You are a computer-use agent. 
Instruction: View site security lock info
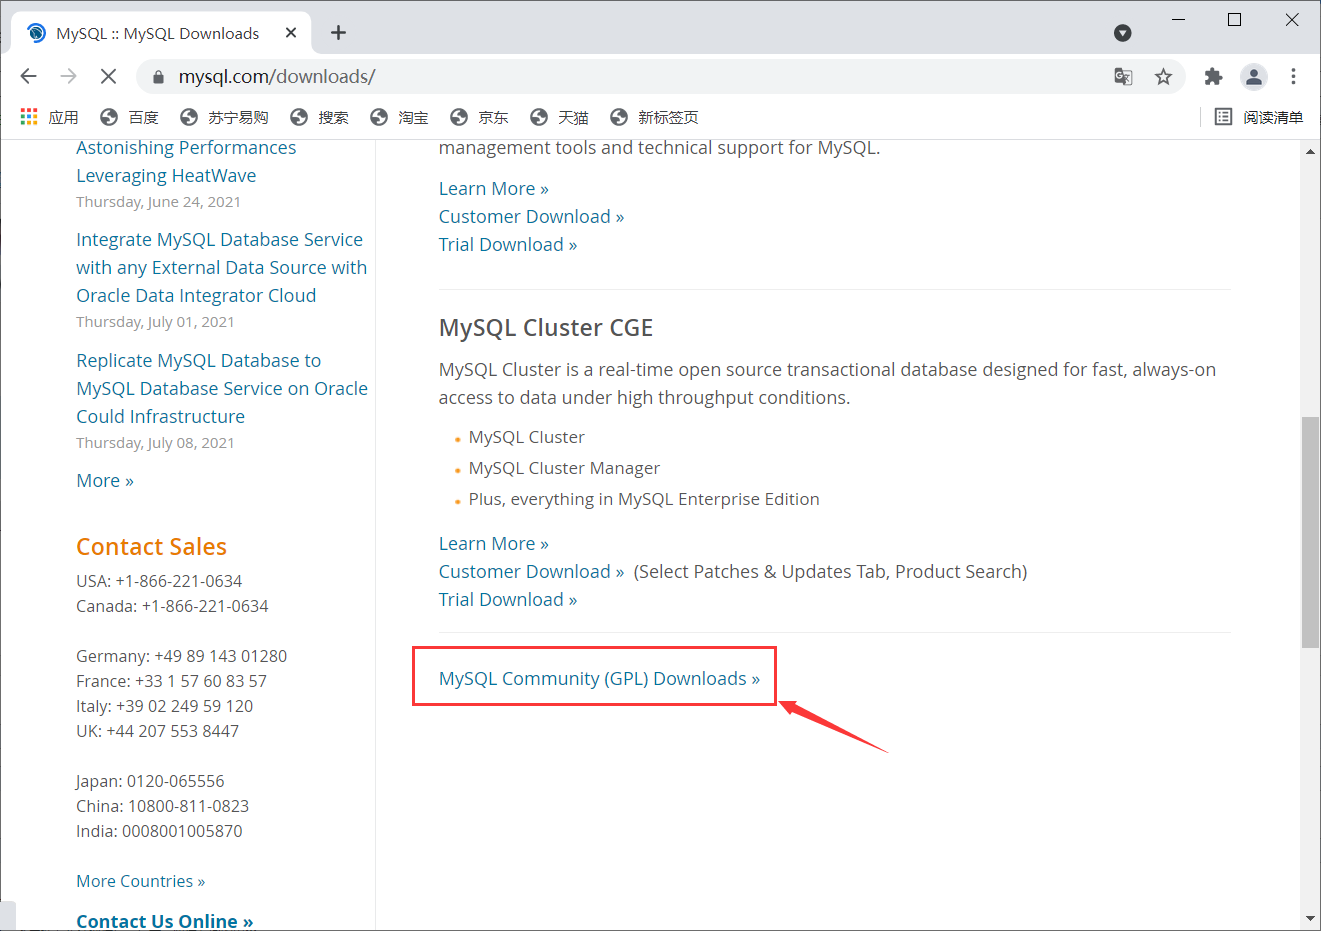pyautogui.click(x=157, y=77)
